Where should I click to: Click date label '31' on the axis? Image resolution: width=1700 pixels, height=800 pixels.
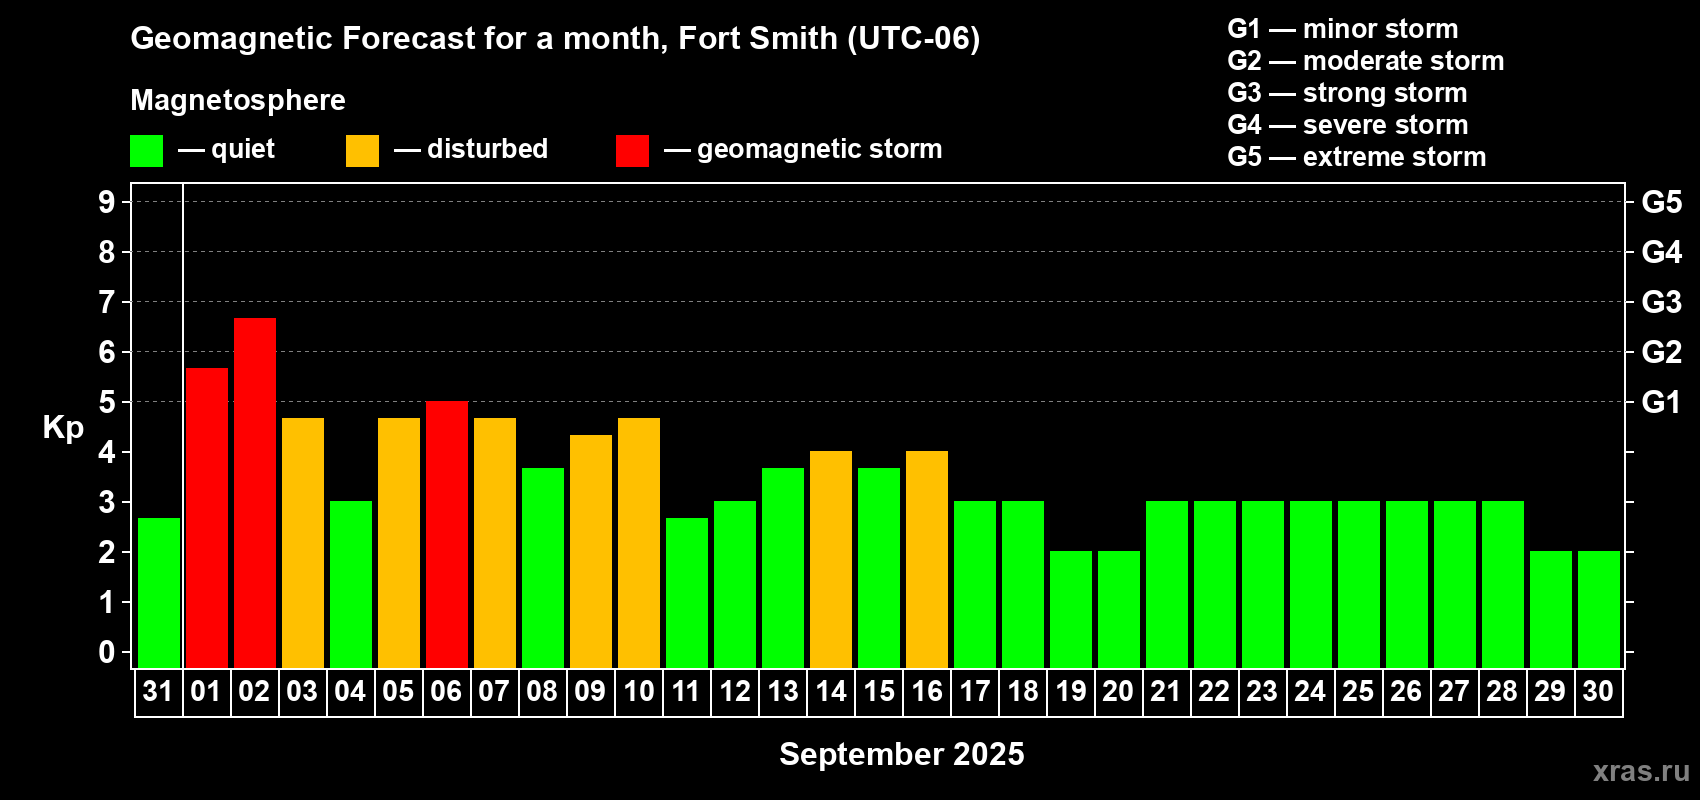point(158,692)
